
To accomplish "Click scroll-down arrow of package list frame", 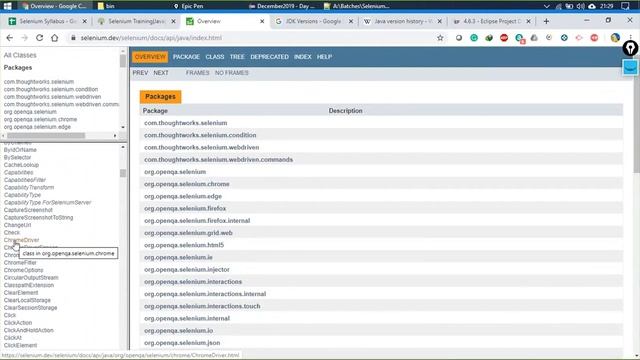I will click(x=123, y=127).
